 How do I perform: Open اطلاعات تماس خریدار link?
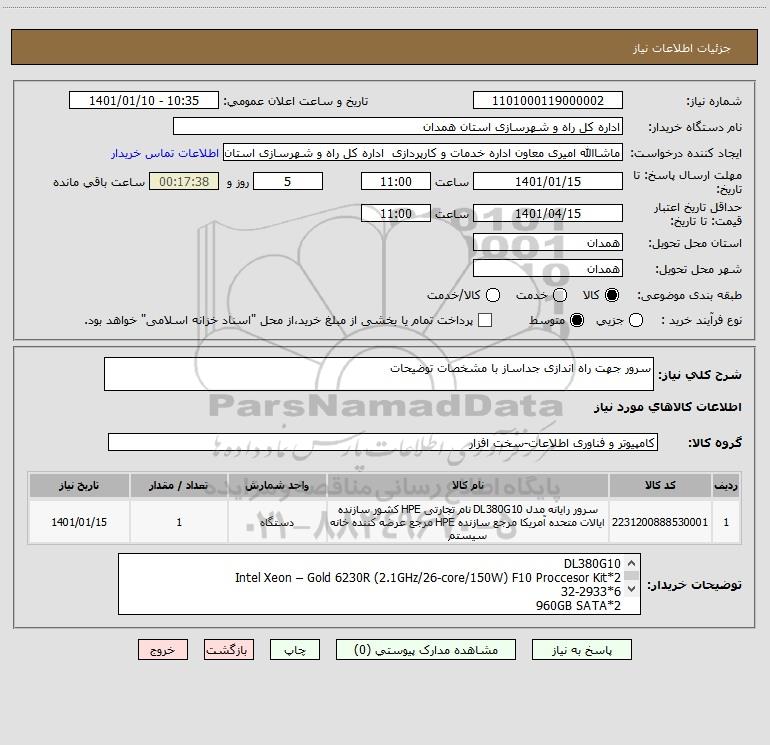165,153
